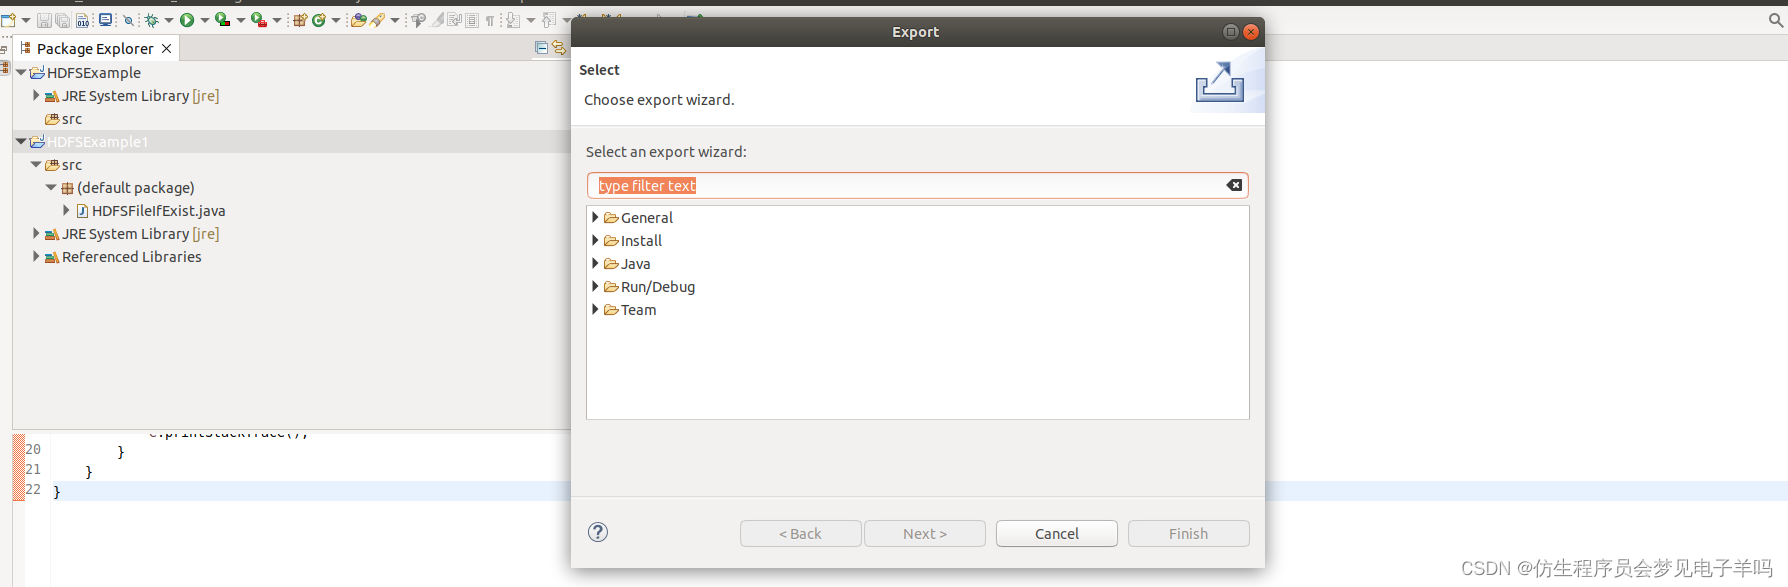Collapse the HDFSExample1 project node
The image size is (1788, 587).
[21, 141]
